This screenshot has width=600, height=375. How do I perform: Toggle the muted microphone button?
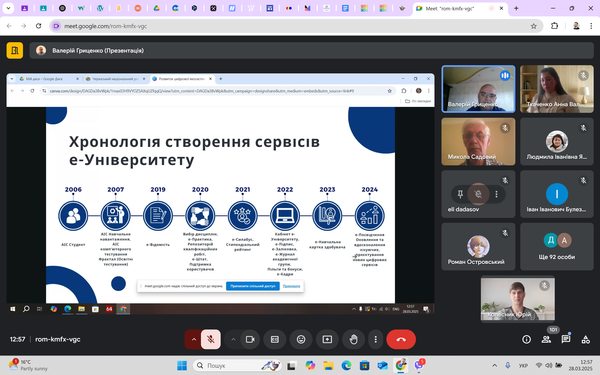(x=210, y=339)
